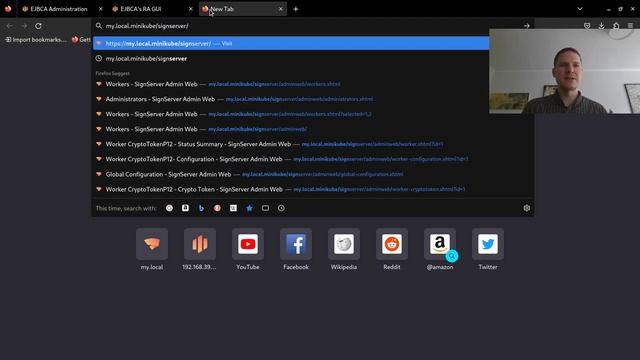Close the EJBCA Administration tab

coord(100,9)
